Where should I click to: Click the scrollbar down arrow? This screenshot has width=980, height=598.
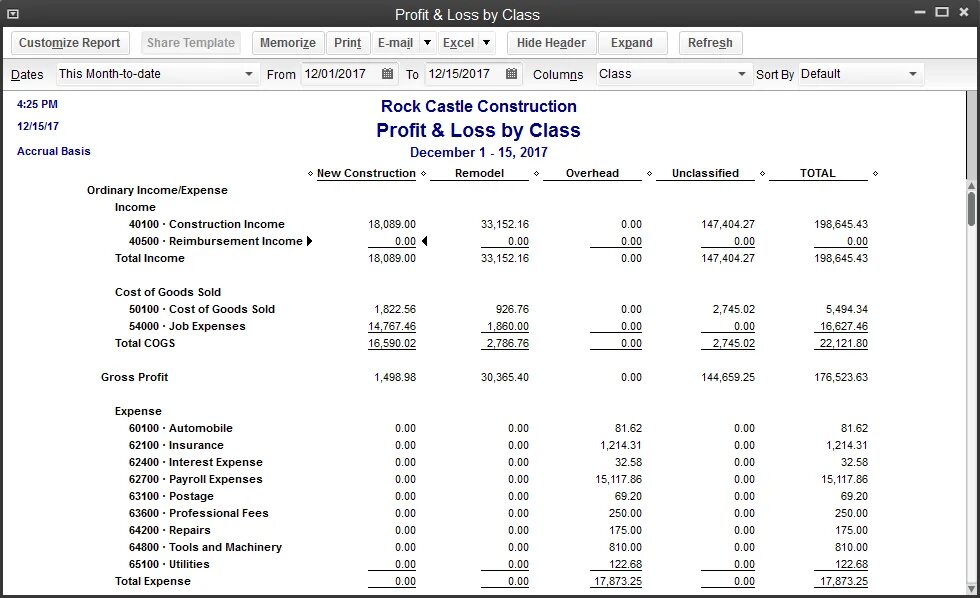pos(971,589)
